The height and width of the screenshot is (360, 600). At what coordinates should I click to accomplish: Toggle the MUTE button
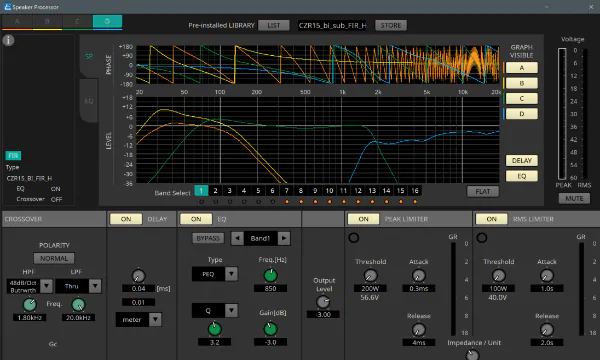point(574,199)
